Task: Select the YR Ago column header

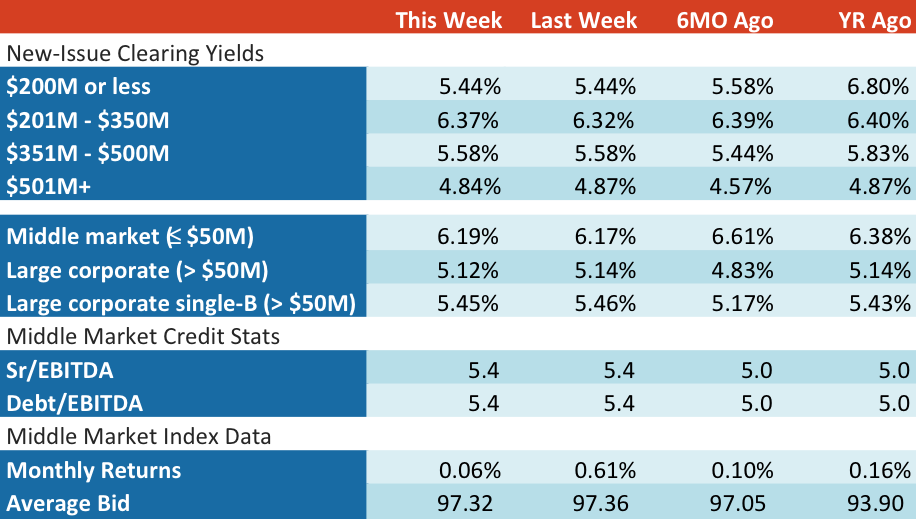Action: (875, 21)
